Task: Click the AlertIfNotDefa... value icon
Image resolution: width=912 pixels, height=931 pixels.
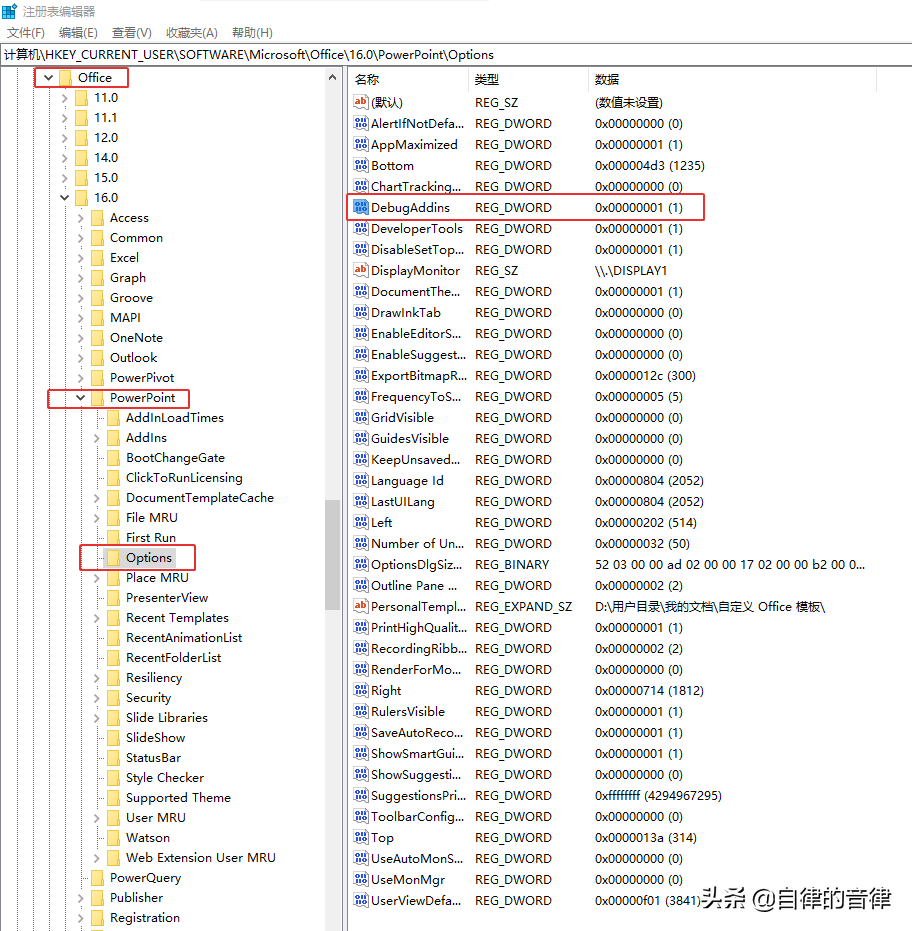Action: [360, 124]
